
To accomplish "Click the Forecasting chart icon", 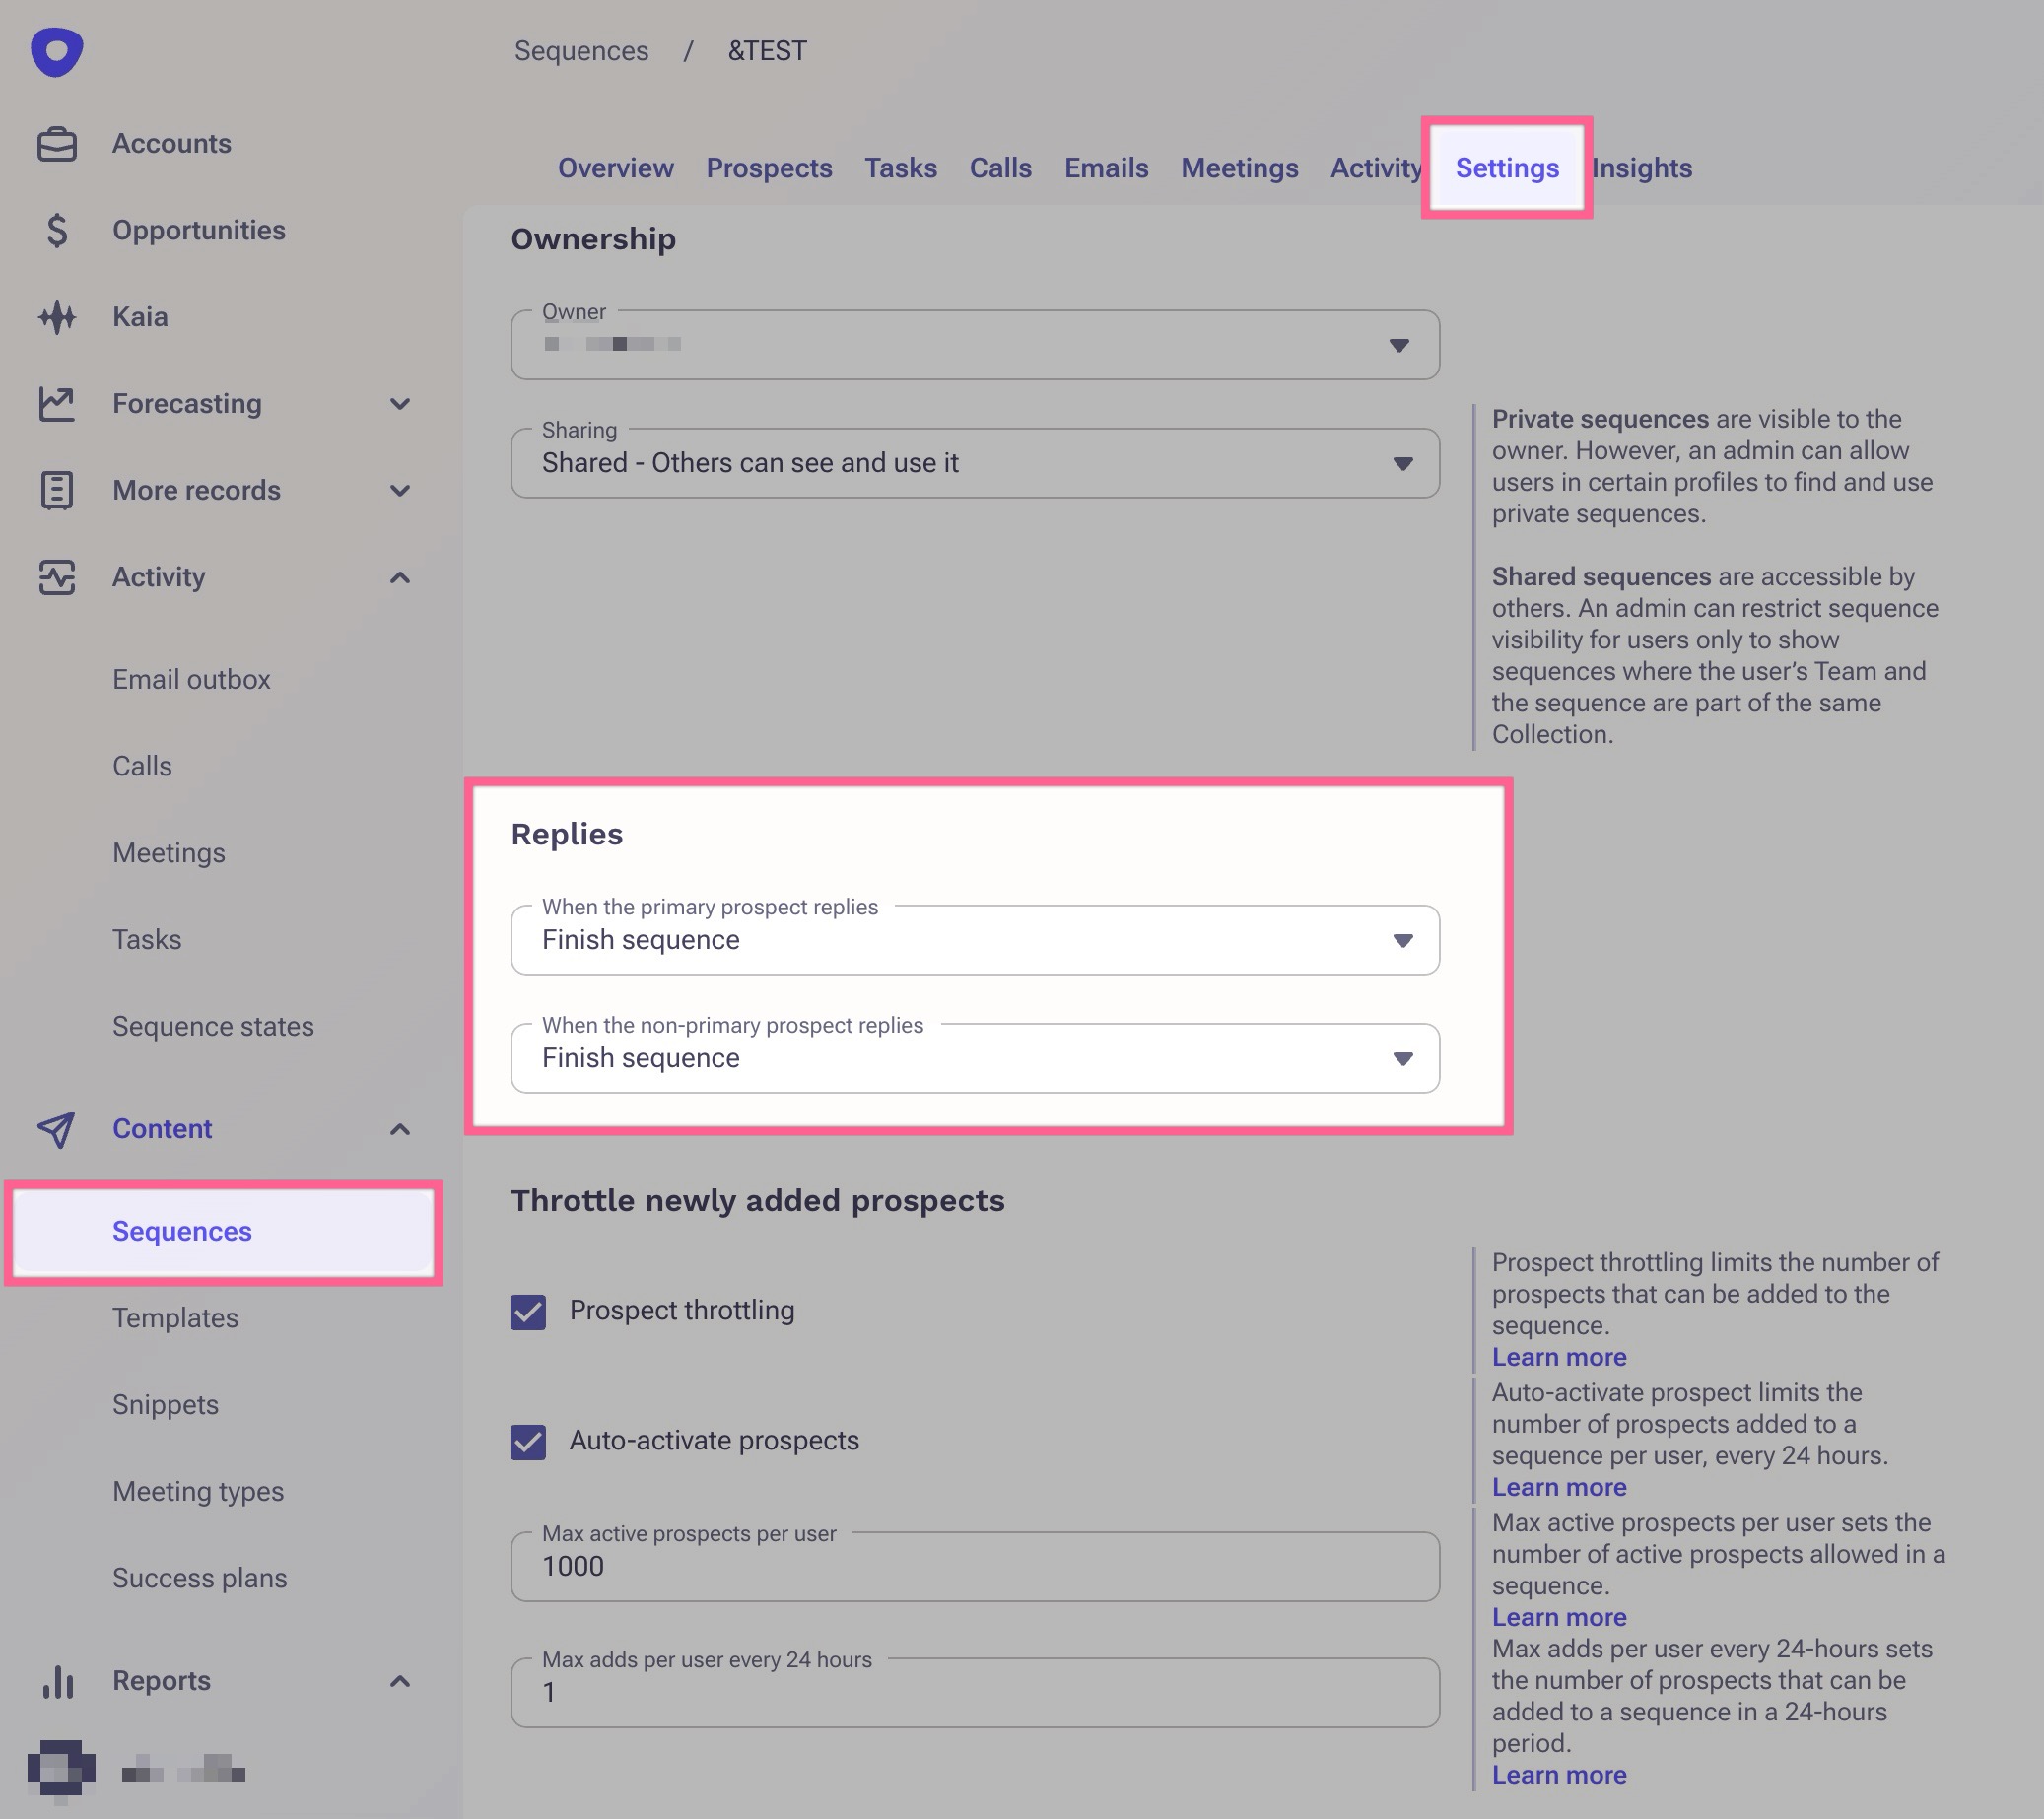I will (x=56, y=404).
